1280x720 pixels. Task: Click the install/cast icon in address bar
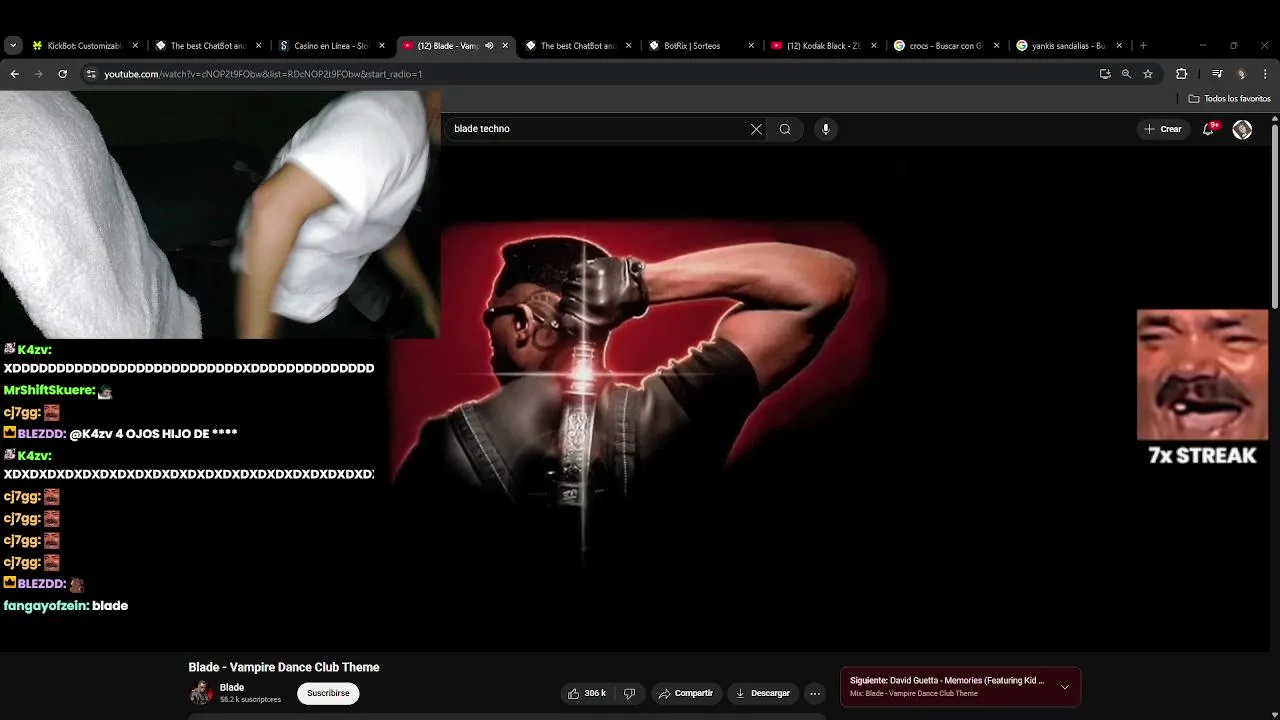(1105, 74)
